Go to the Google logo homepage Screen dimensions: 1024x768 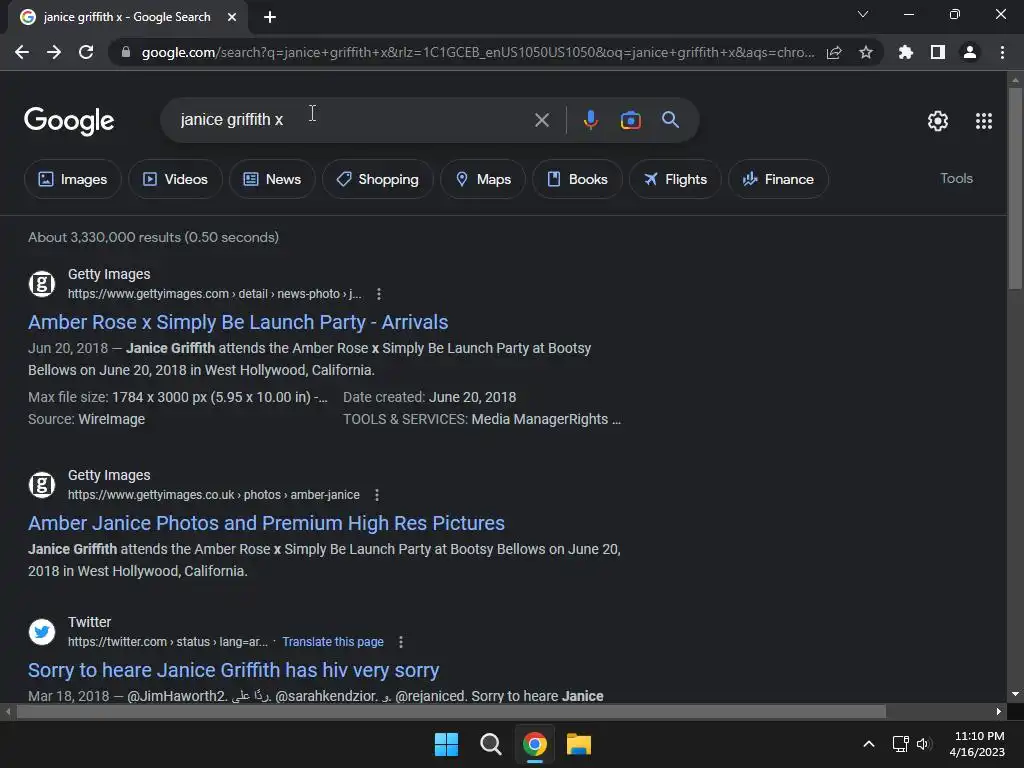click(69, 121)
